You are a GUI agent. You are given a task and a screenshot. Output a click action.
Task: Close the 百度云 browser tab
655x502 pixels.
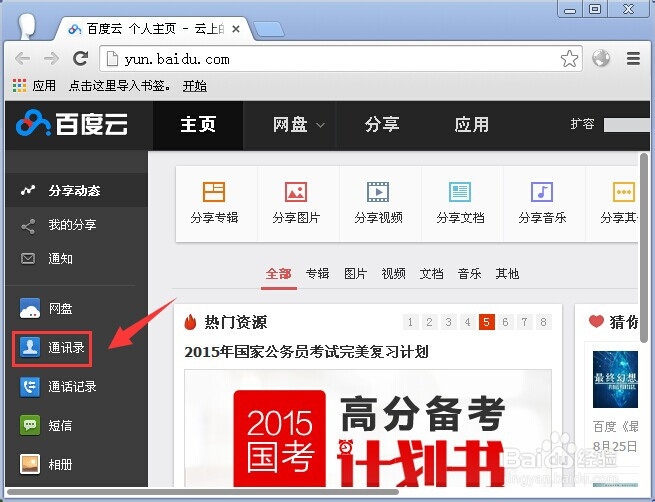[236, 29]
